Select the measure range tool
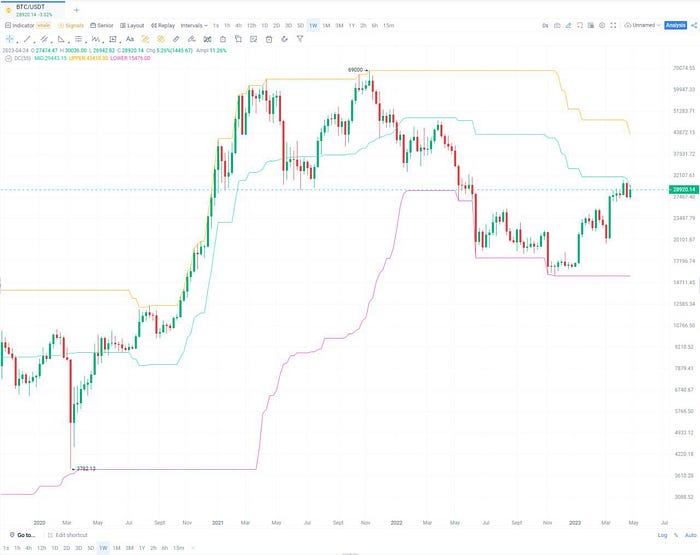 [112, 39]
